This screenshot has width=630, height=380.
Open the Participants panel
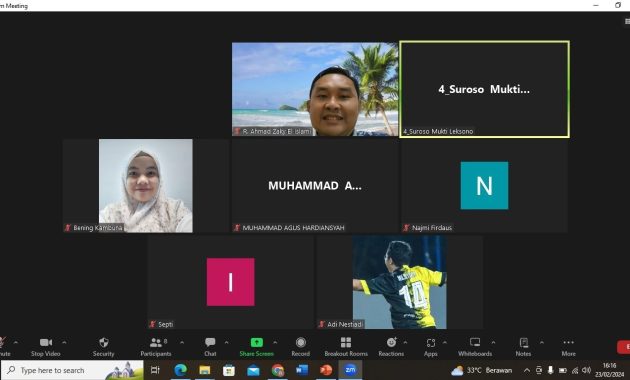coord(156,347)
